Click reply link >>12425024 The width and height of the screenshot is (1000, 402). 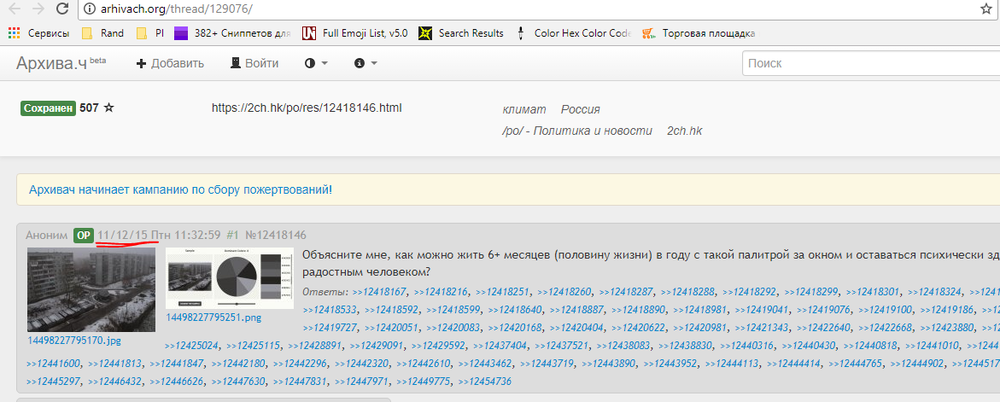coord(191,346)
